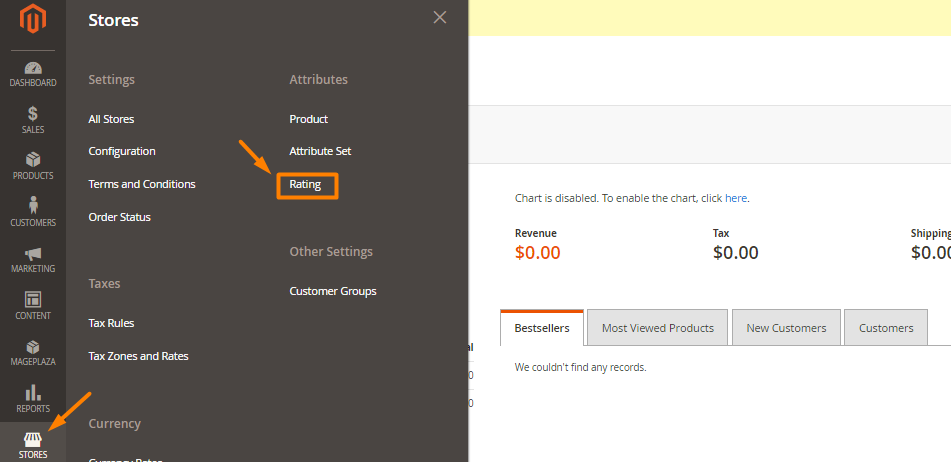
Task: Open Tax Rules
Action: (111, 323)
